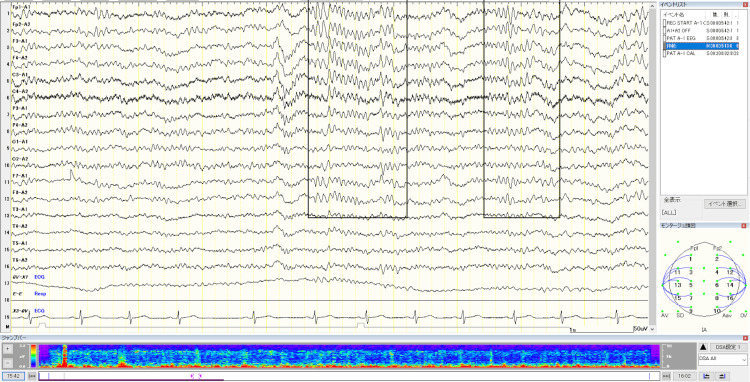Screen dimensions: 750x382
Task: Click the timeline position slider bar
Action: [349, 376]
